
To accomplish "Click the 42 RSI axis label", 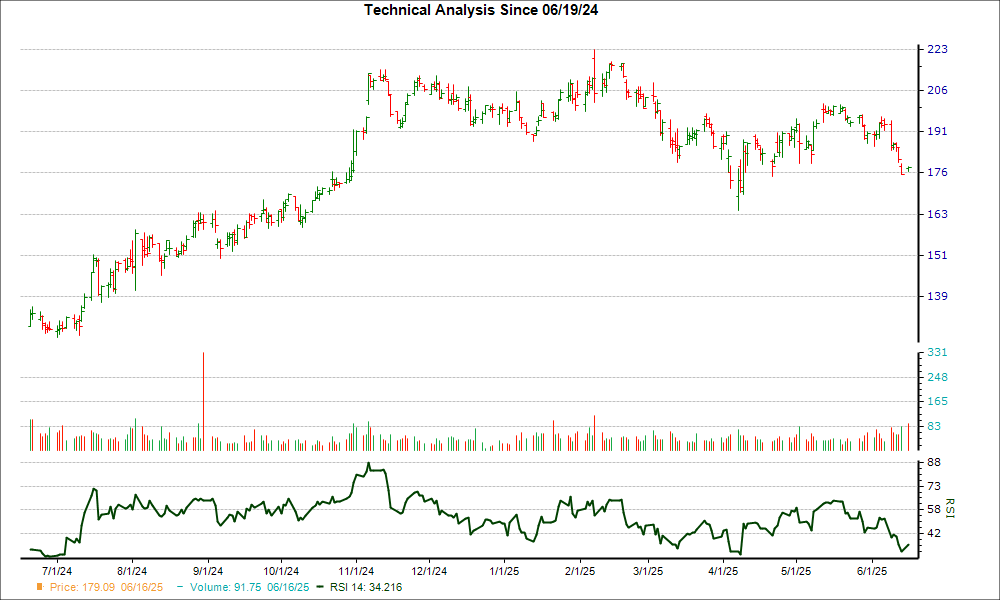I will (x=934, y=534).
